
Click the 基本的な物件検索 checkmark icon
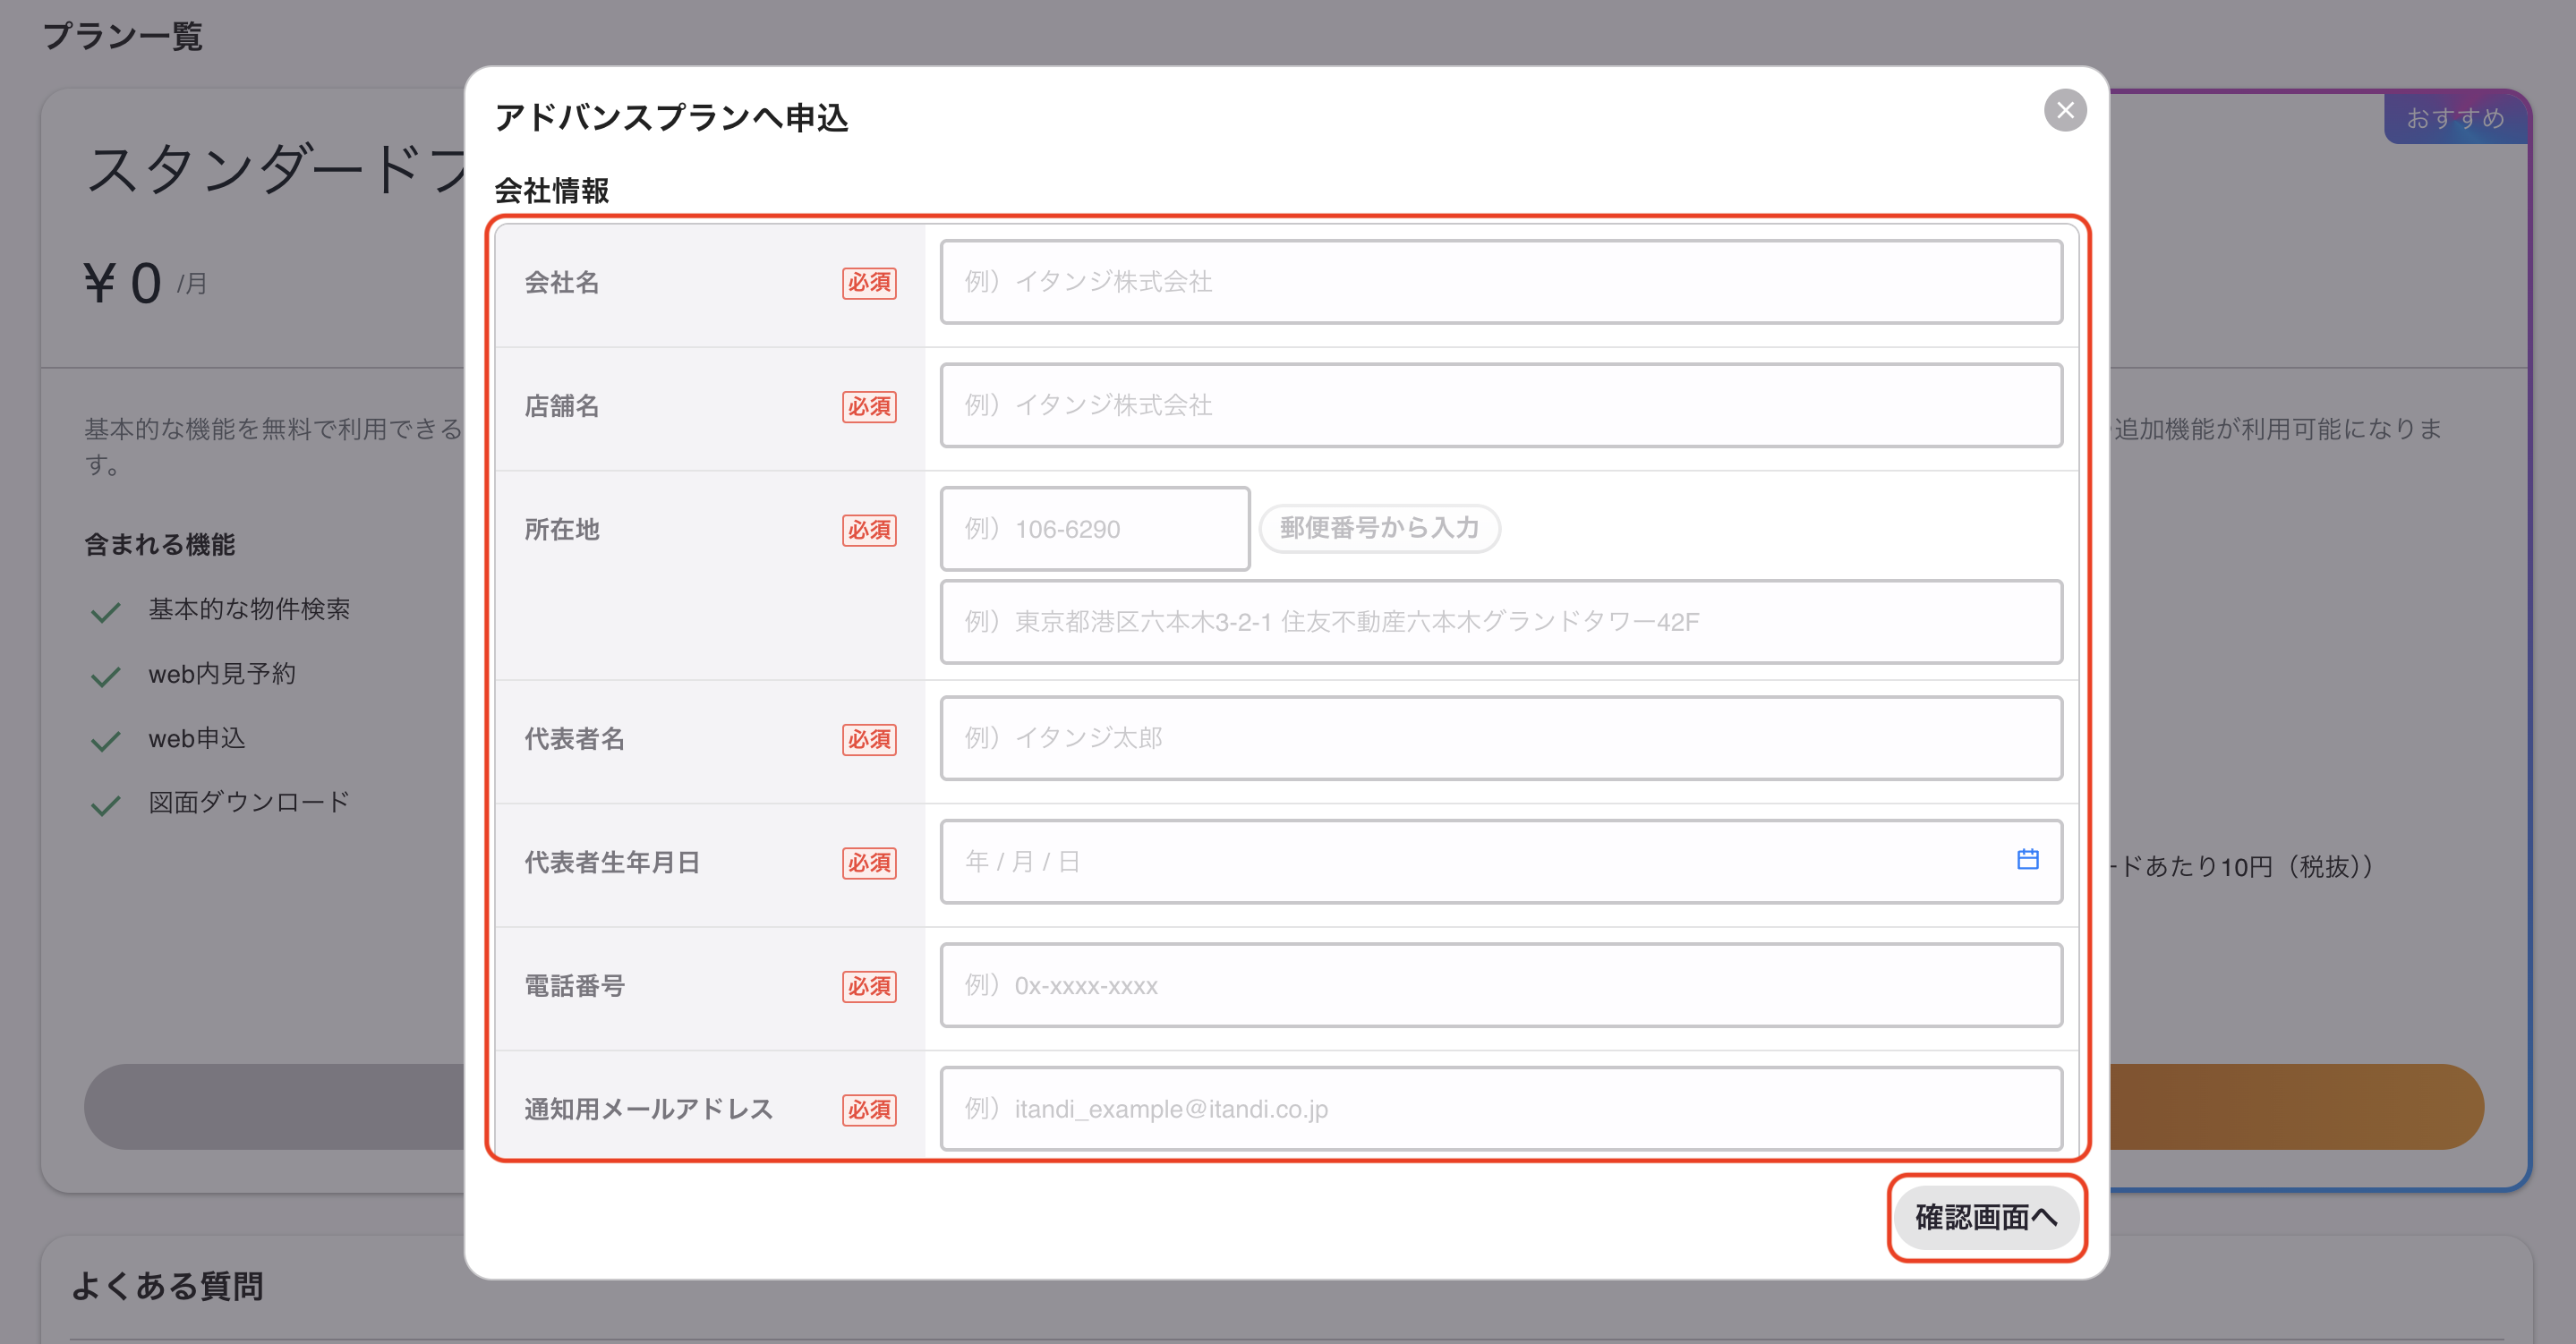pyautogui.click(x=105, y=611)
